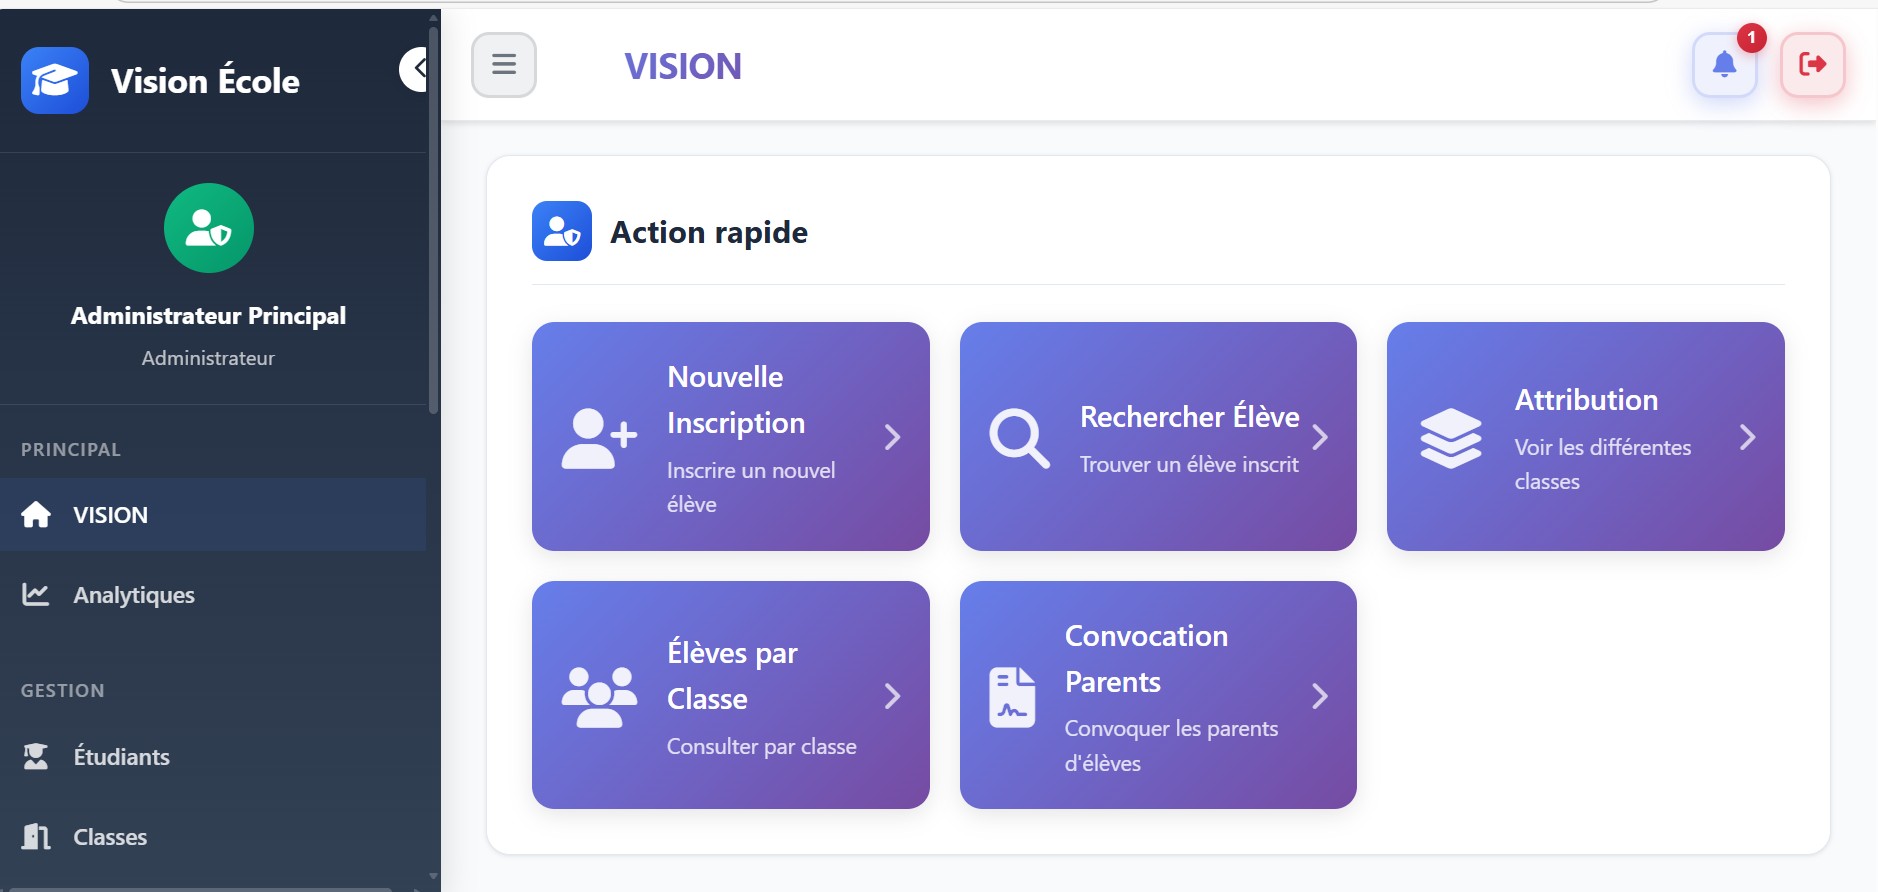Open the Étudiants management section
This screenshot has height=892, width=1878.
120,756
